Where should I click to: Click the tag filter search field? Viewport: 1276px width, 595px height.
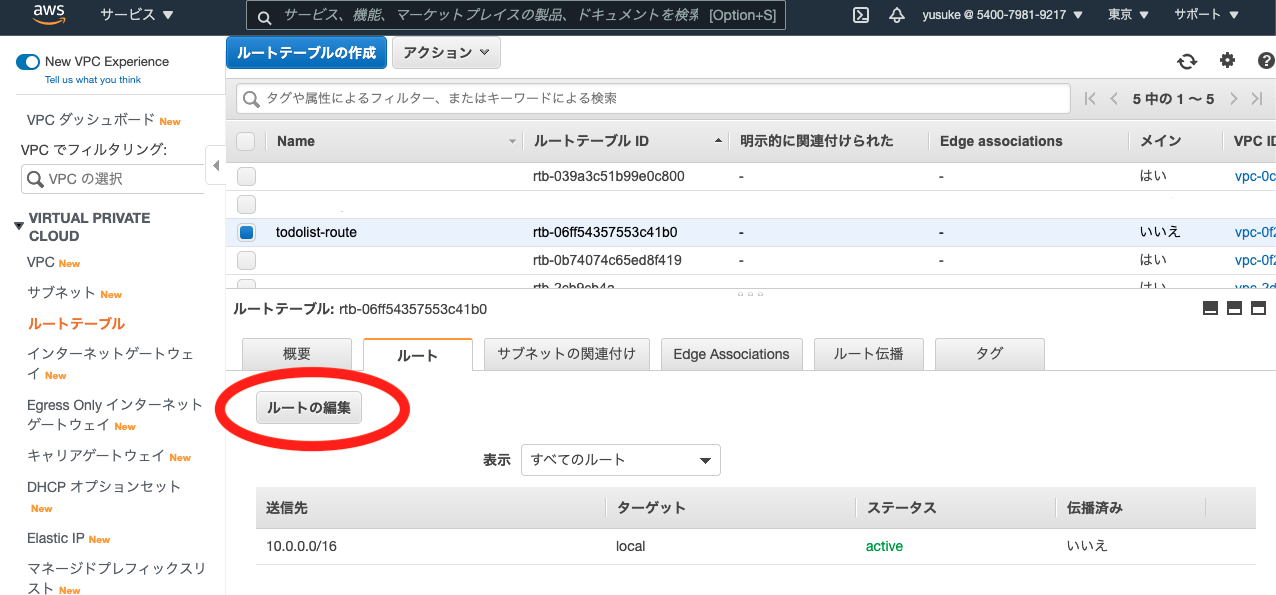coord(652,99)
